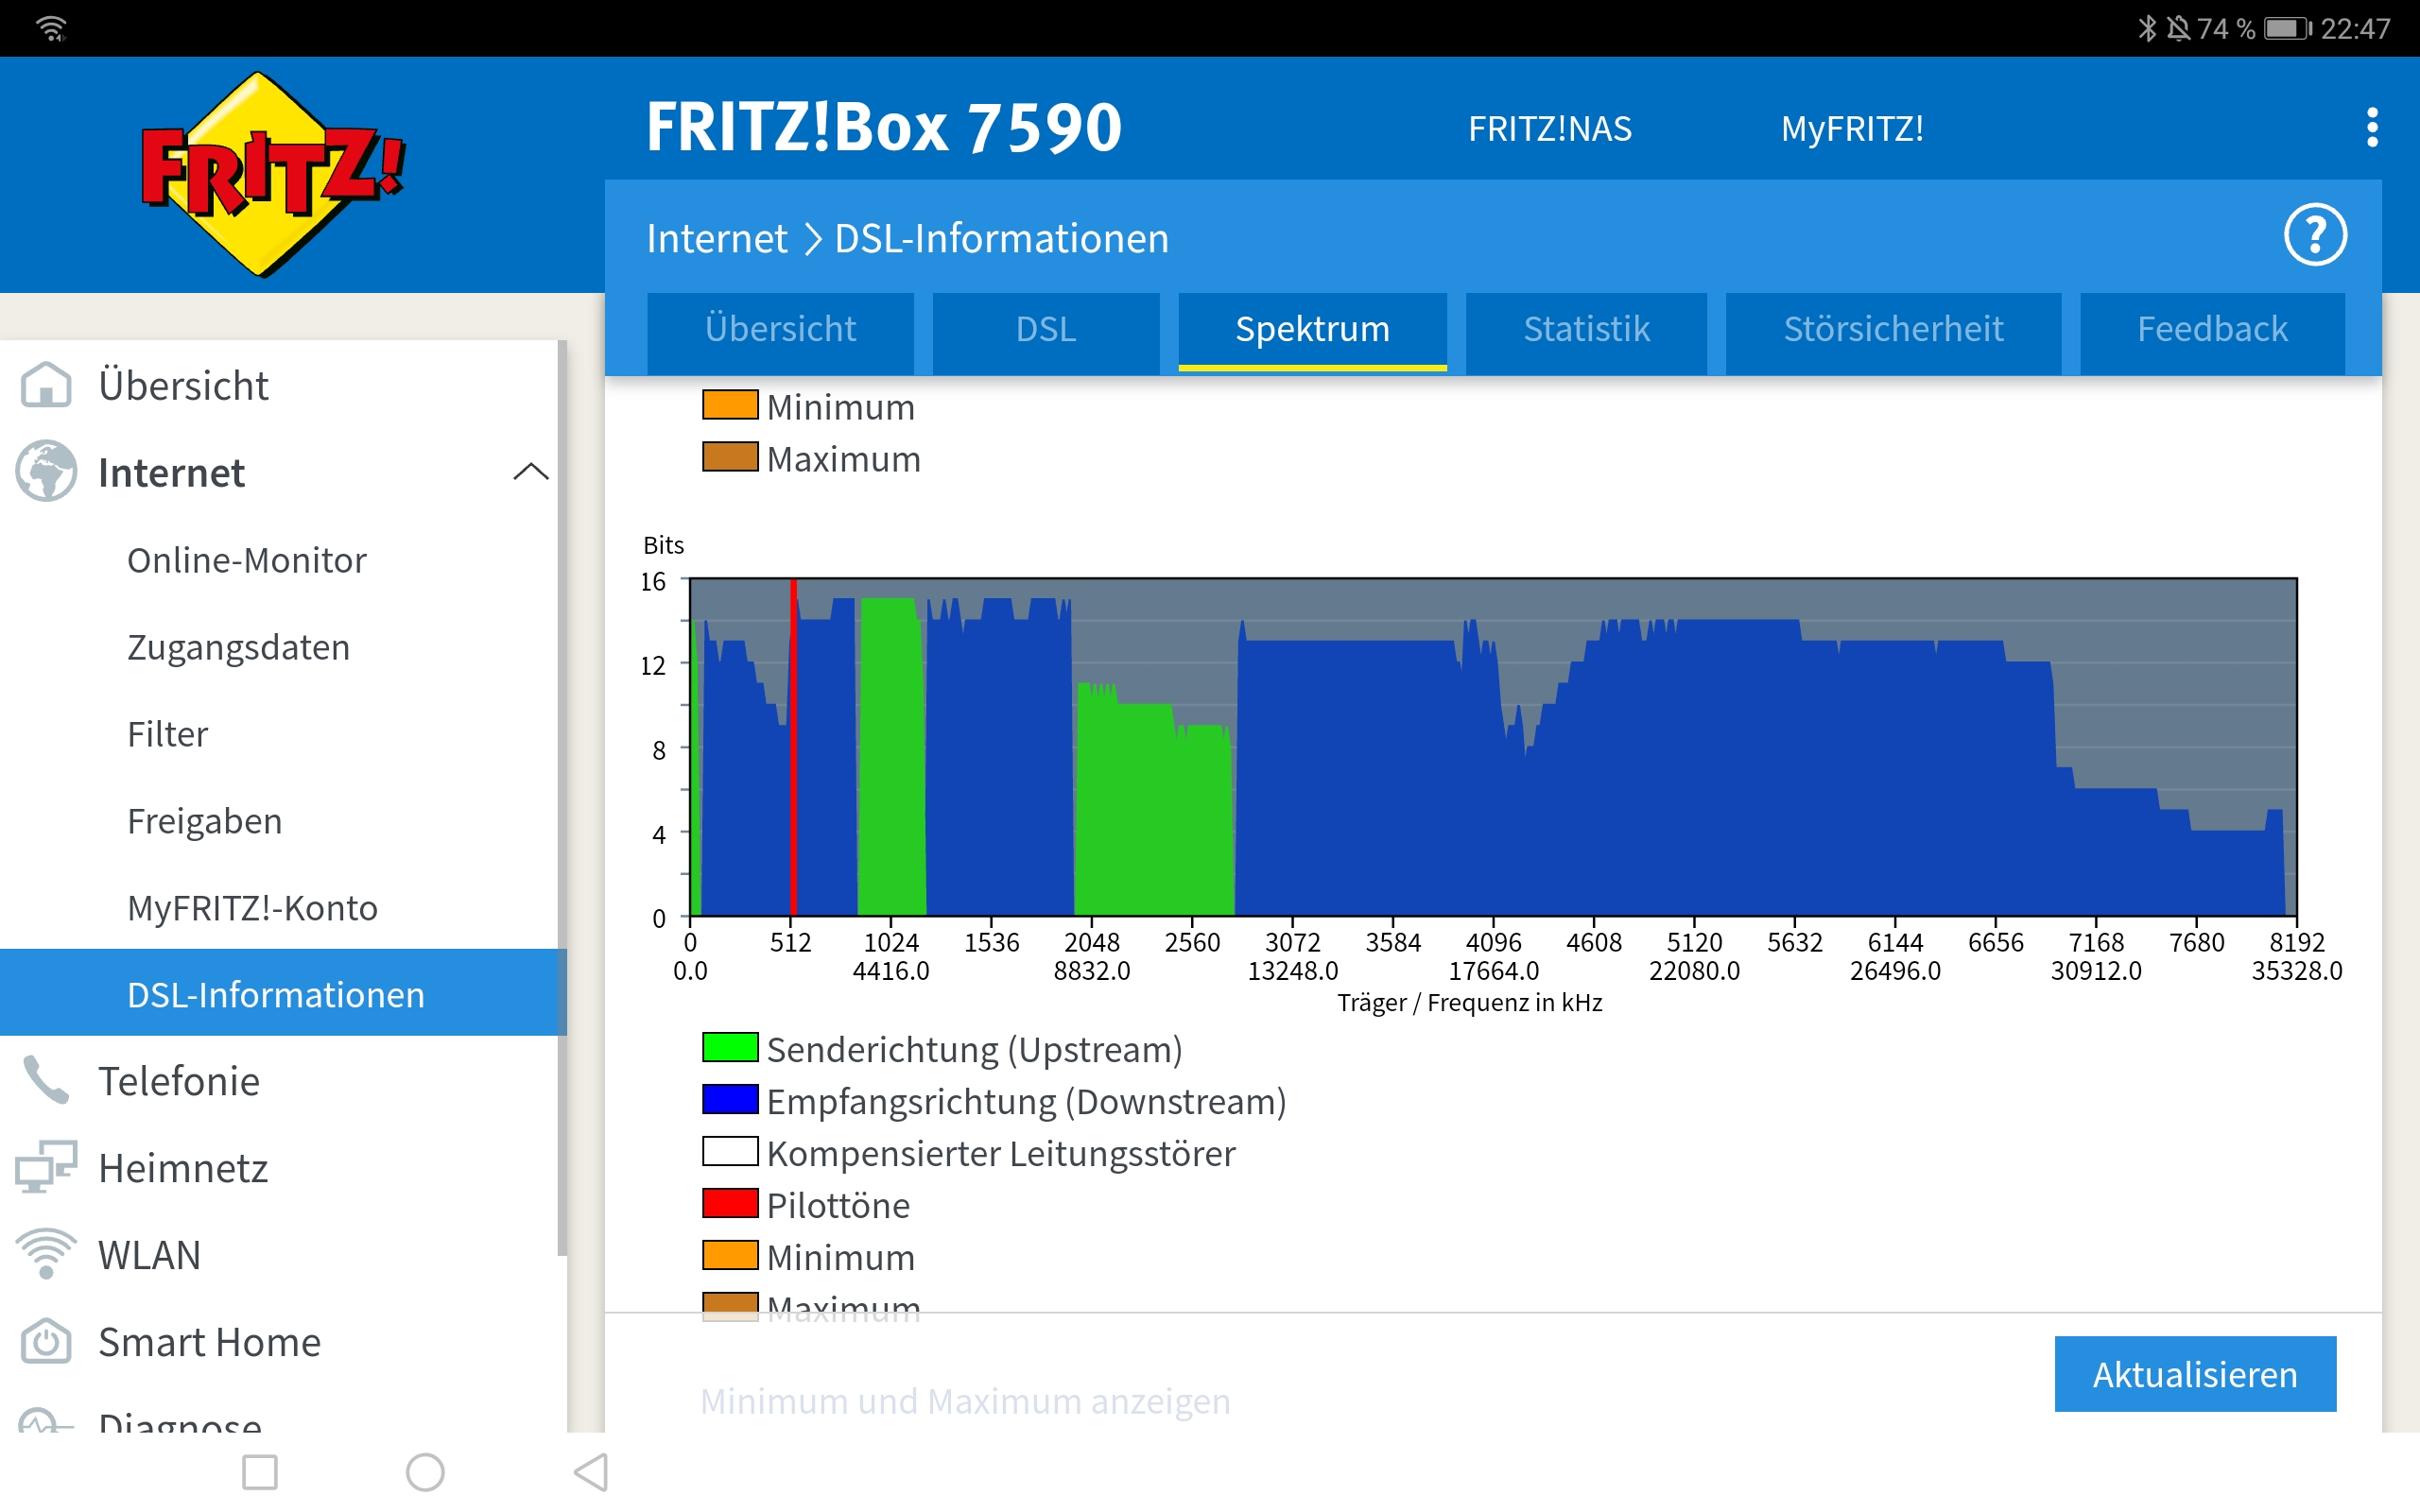Open the DSL tab
The height and width of the screenshot is (1512, 2420).
pos(1046,330)
